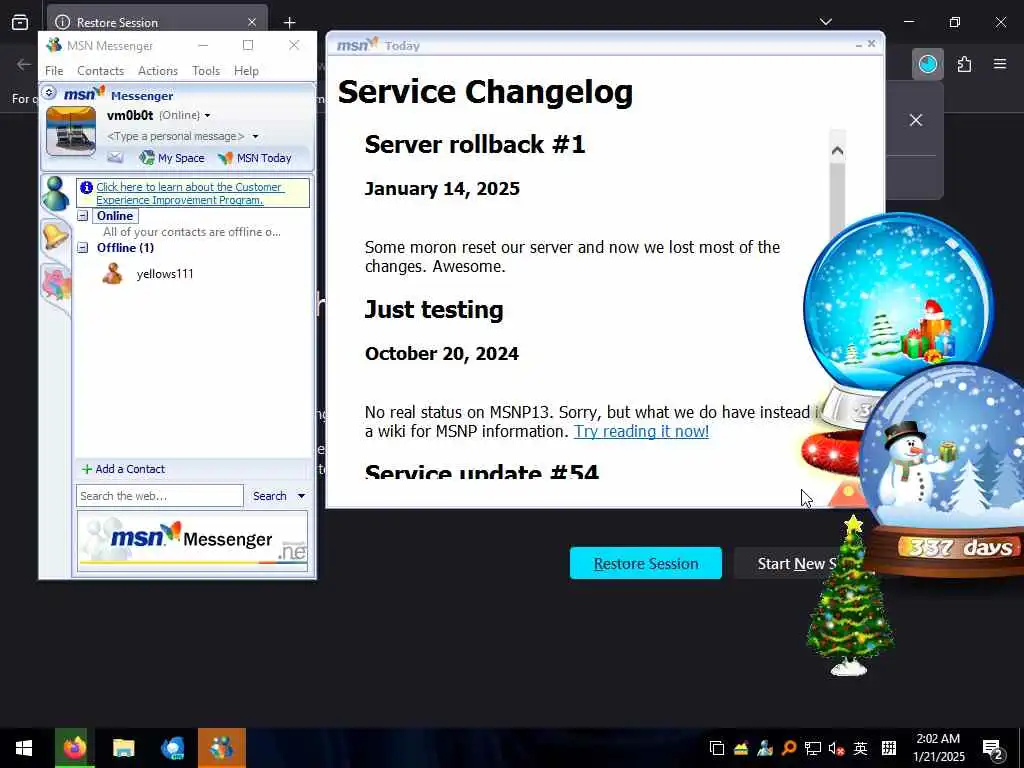Dismiss the browser side panel with X
This screenshot has width=1024, height=768.
pos(916,120)
